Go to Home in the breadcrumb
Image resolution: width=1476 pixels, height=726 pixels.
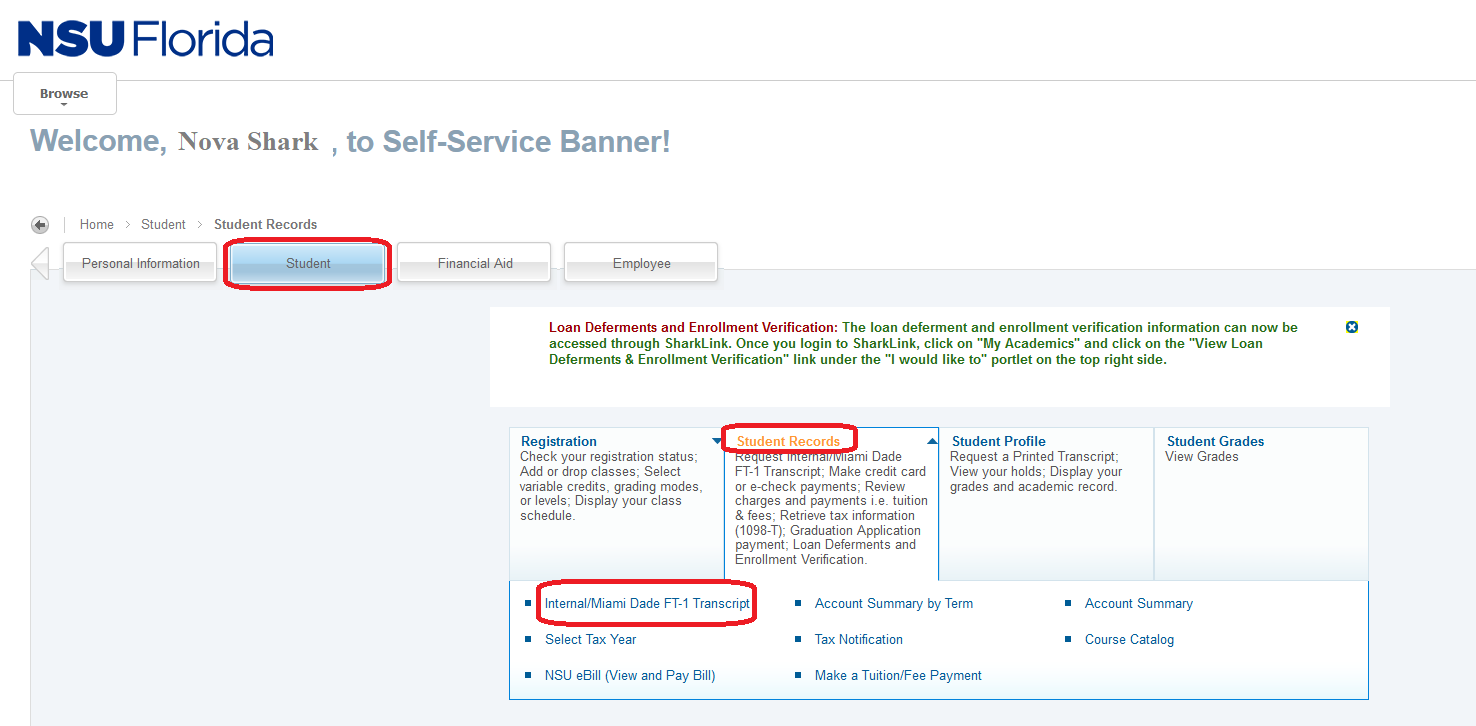coord(97,225)
